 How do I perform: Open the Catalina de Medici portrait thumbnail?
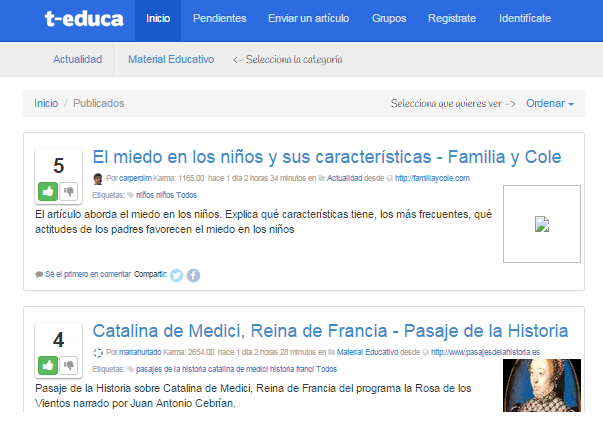(542, 385)
